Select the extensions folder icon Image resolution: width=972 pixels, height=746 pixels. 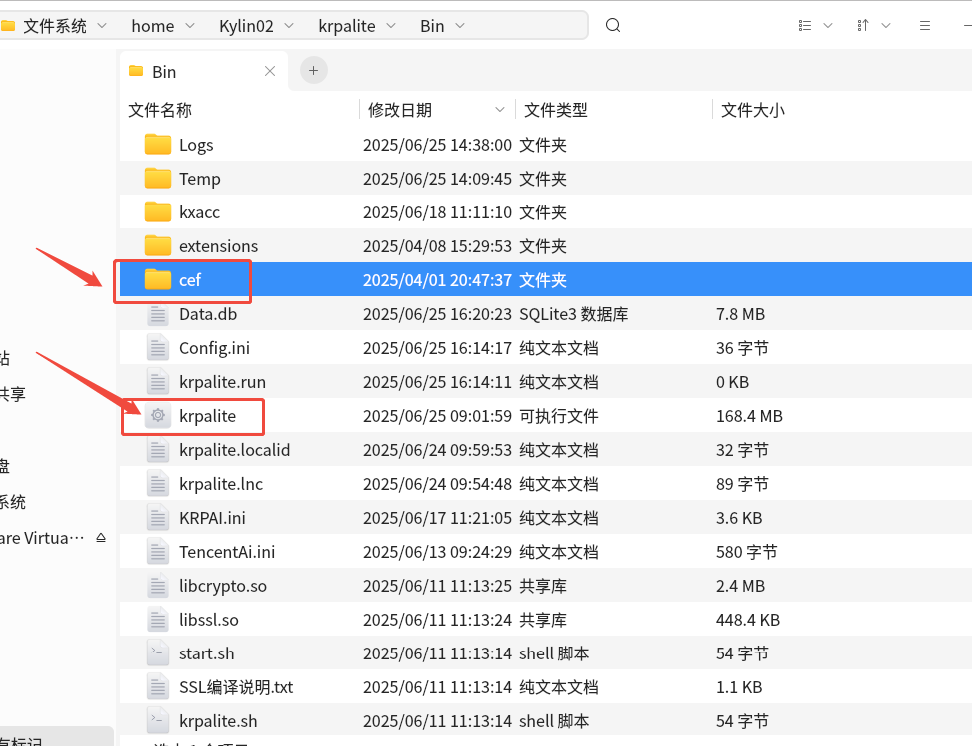pos(157,246)
